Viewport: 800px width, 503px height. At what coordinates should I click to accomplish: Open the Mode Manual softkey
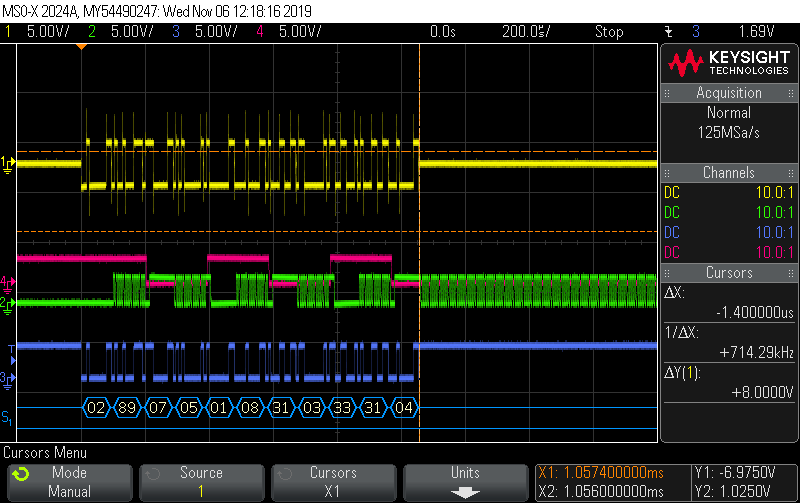point(69,482)
